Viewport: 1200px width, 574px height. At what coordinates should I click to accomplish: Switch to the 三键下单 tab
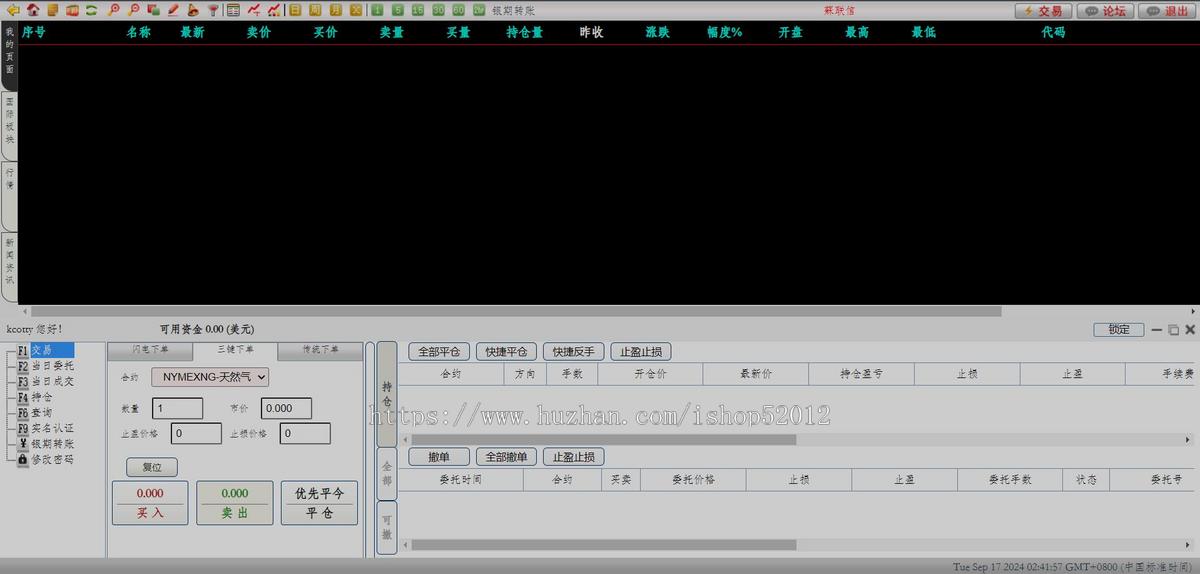coord(236,350)
